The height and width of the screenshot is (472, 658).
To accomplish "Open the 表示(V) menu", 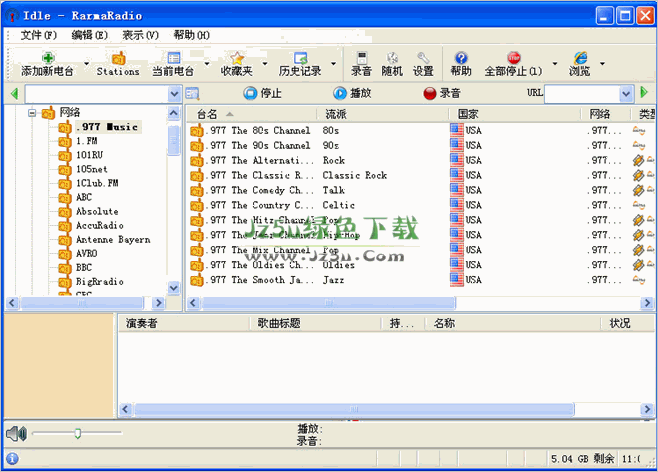I will coord(141,35).
